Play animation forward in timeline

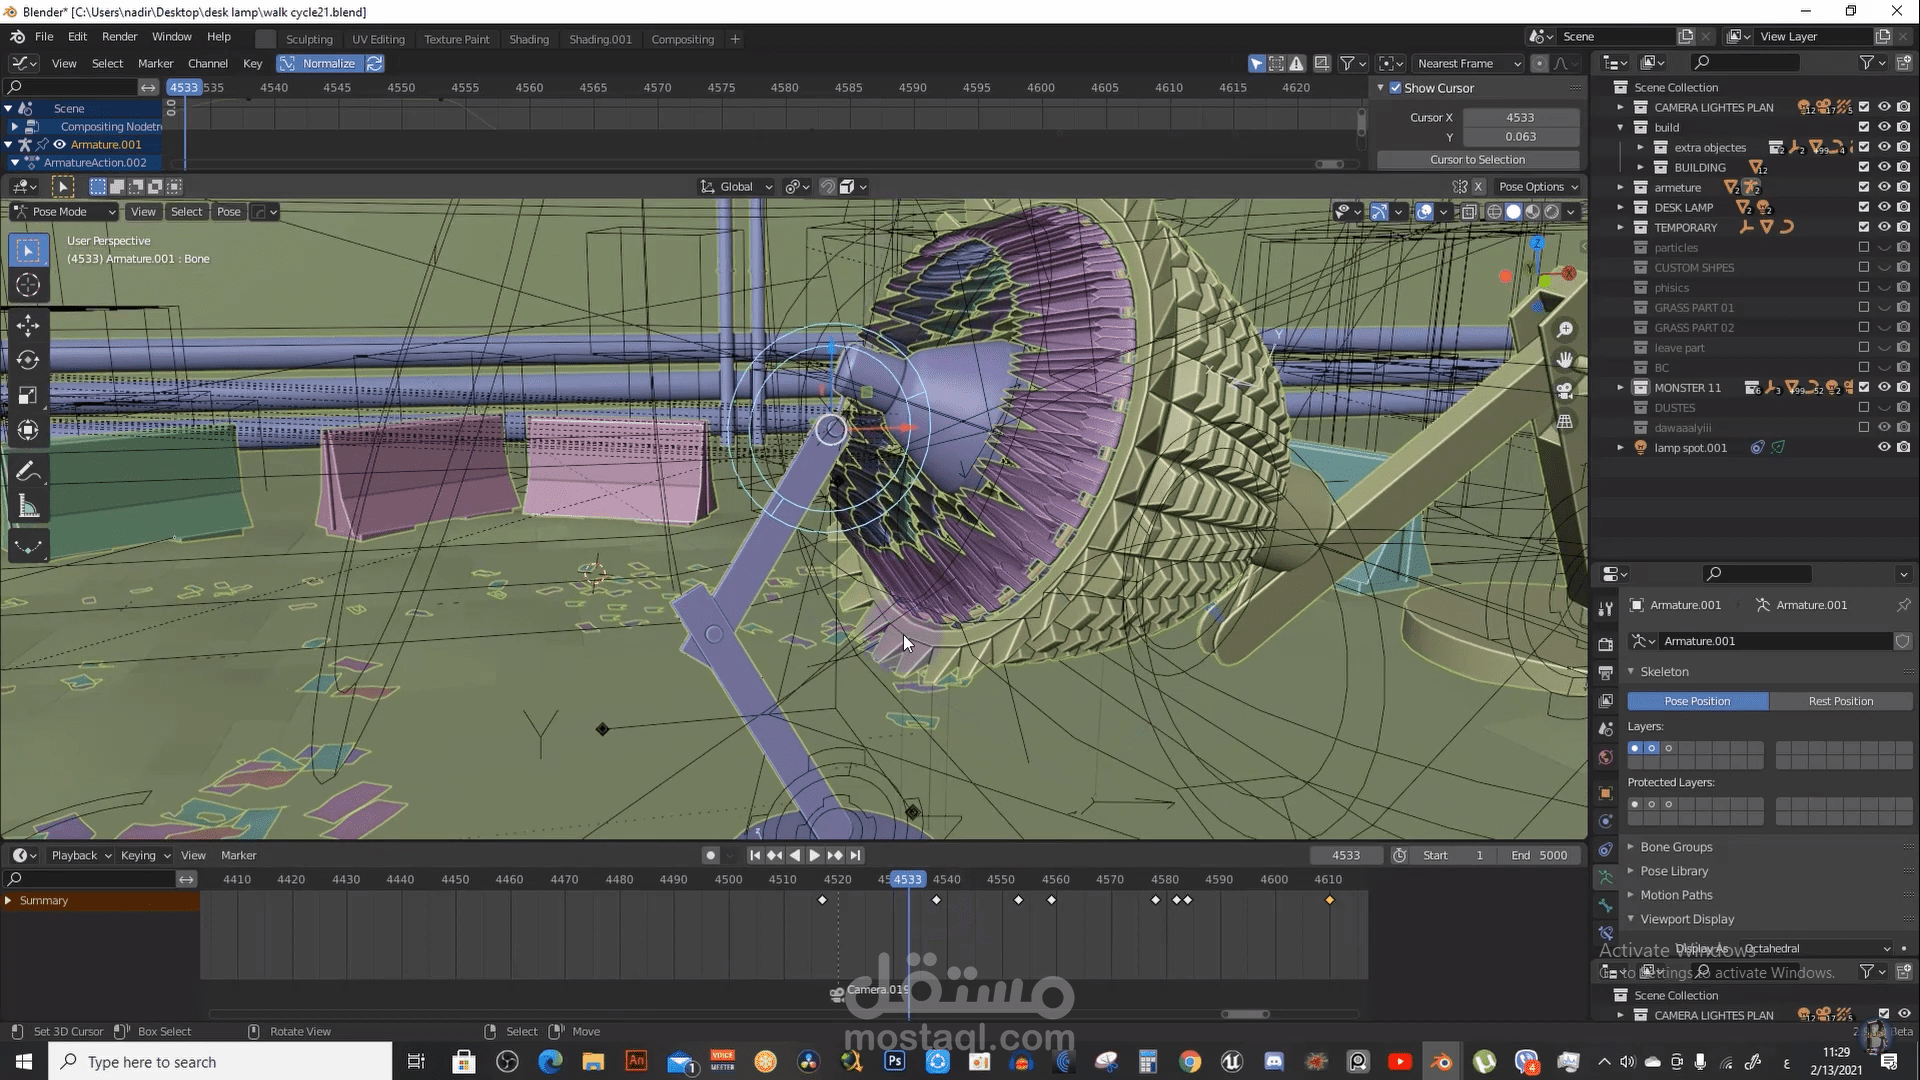pyautogui.click(x=814, y=855)
